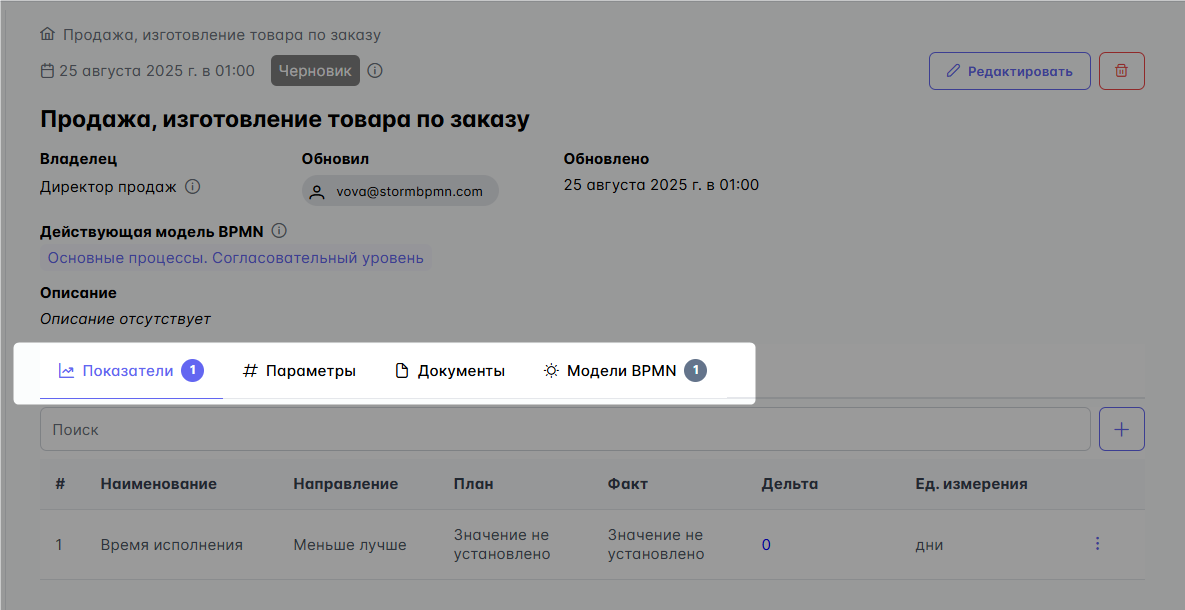Click info icon next to Действующая модель BPMN
The height and width of the screenshot is (610, 1185).
click(x=279, y=231)
